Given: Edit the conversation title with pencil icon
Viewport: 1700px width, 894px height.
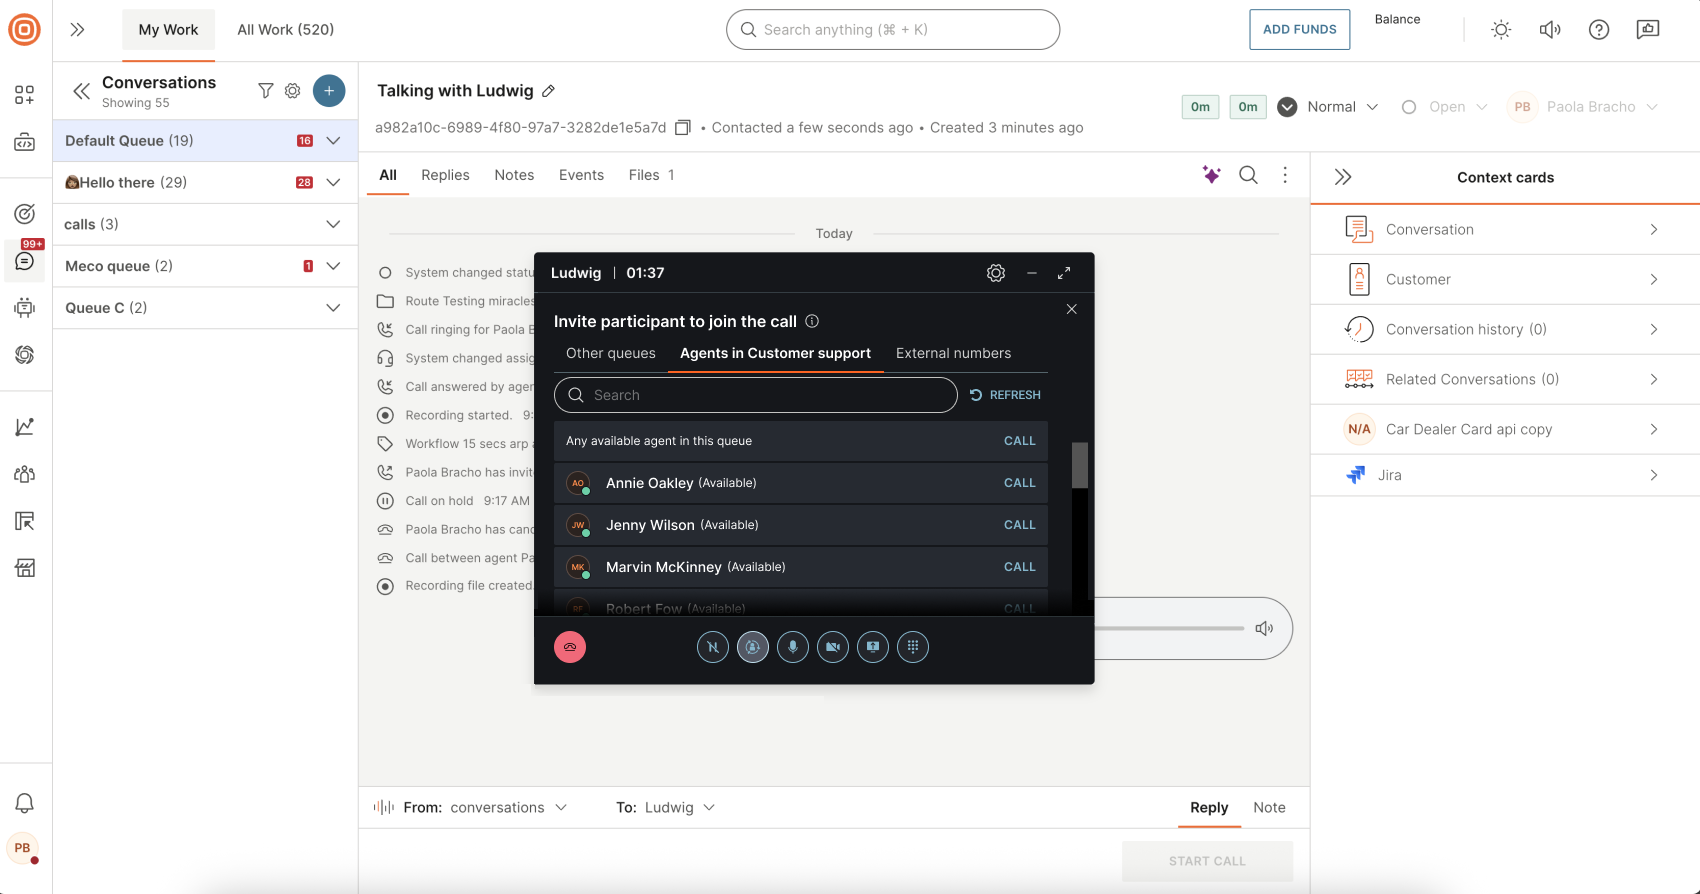Looking at the screenshot, I should point(548,91).
